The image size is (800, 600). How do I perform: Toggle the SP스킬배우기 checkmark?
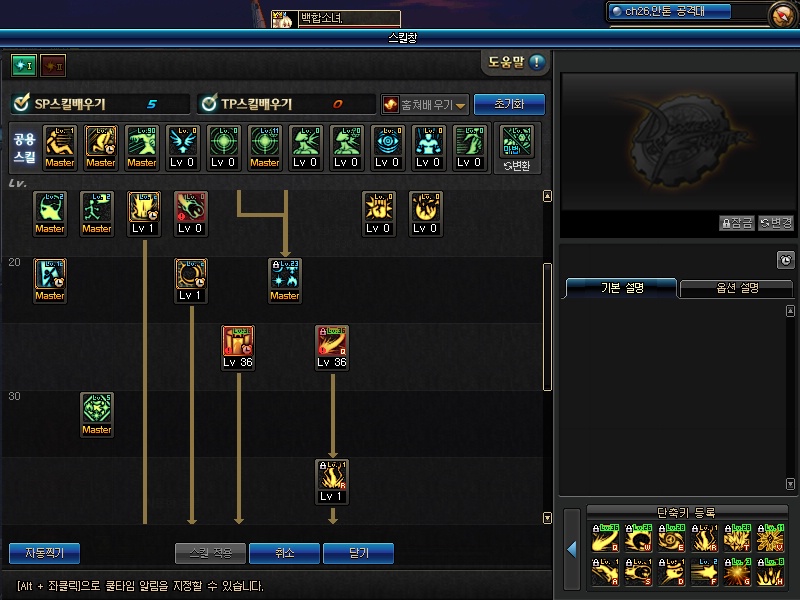click(21, 103)
